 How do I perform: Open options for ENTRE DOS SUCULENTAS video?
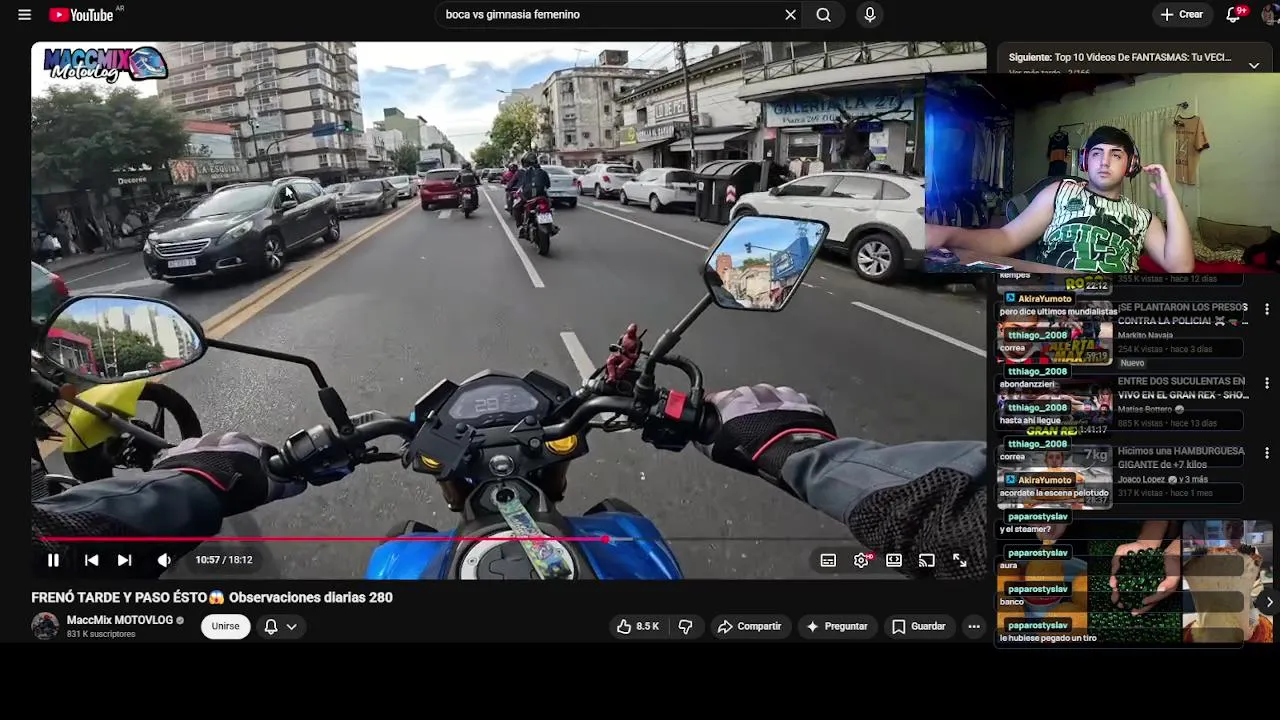point(1267,384)
